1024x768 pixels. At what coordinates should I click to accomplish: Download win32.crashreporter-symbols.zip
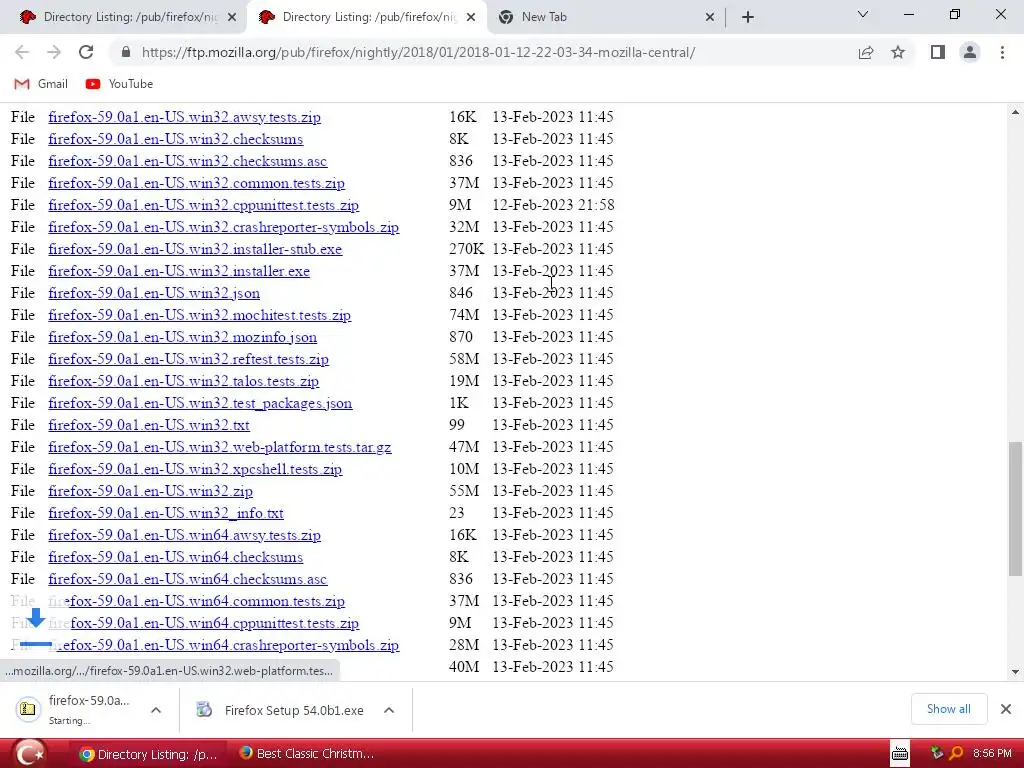(223, 227)
